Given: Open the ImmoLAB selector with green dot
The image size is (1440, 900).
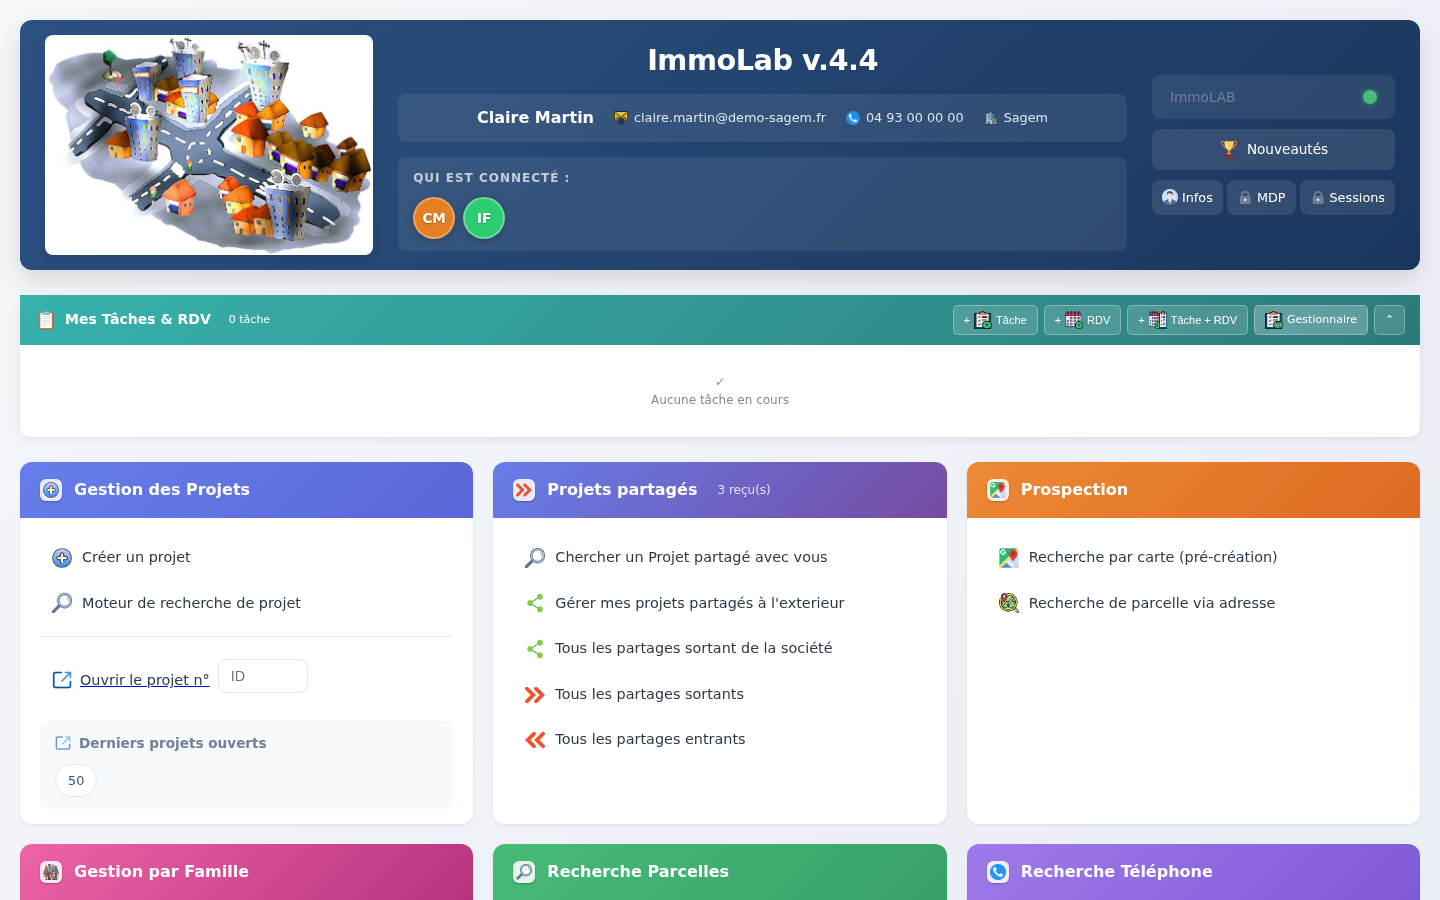Looking at the screenshot, I should pos(1273,97).
